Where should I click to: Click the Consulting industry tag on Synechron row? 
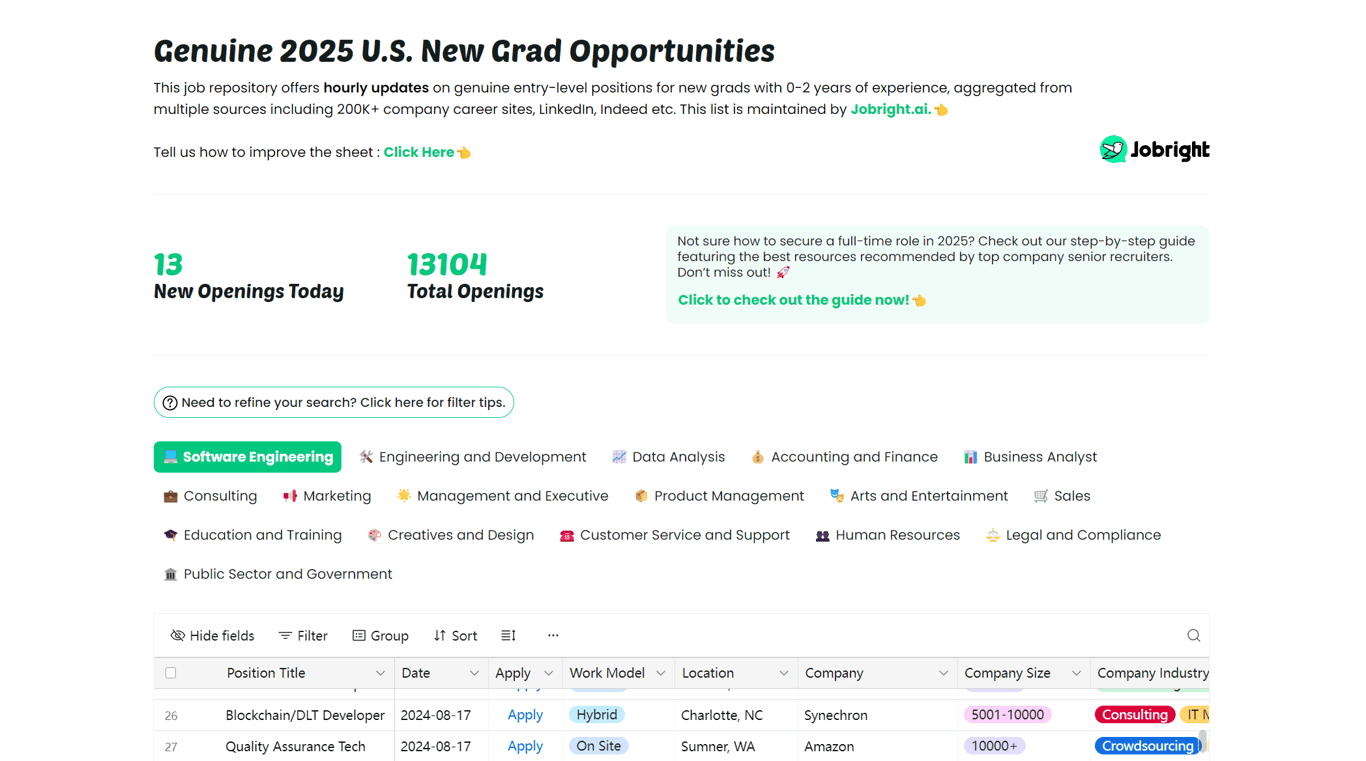point(1134,715)
